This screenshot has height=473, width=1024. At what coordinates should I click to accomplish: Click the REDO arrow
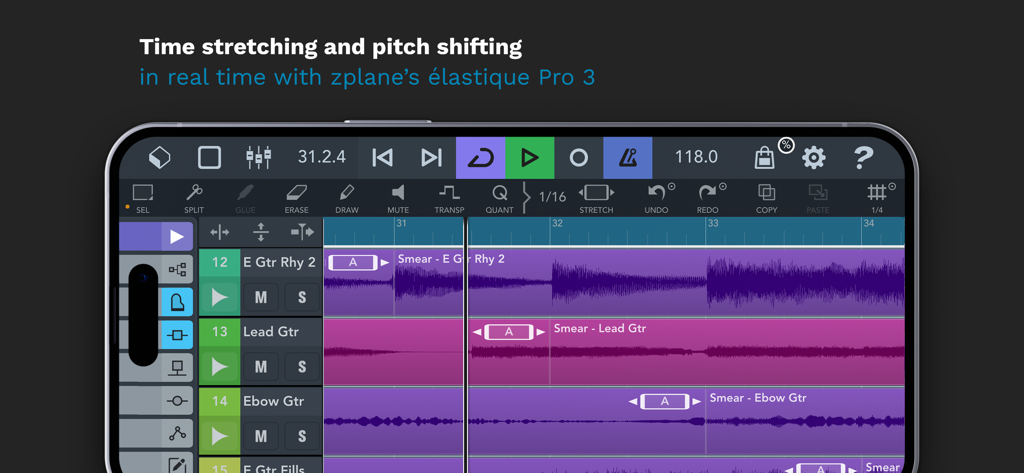(707, 199)
